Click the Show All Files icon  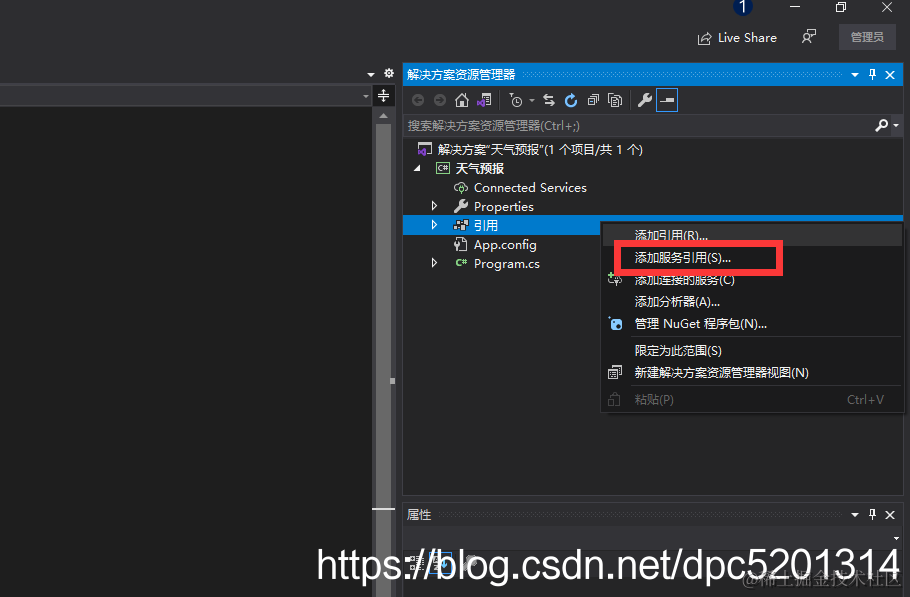pyautogui.click(x=615, y=100)
